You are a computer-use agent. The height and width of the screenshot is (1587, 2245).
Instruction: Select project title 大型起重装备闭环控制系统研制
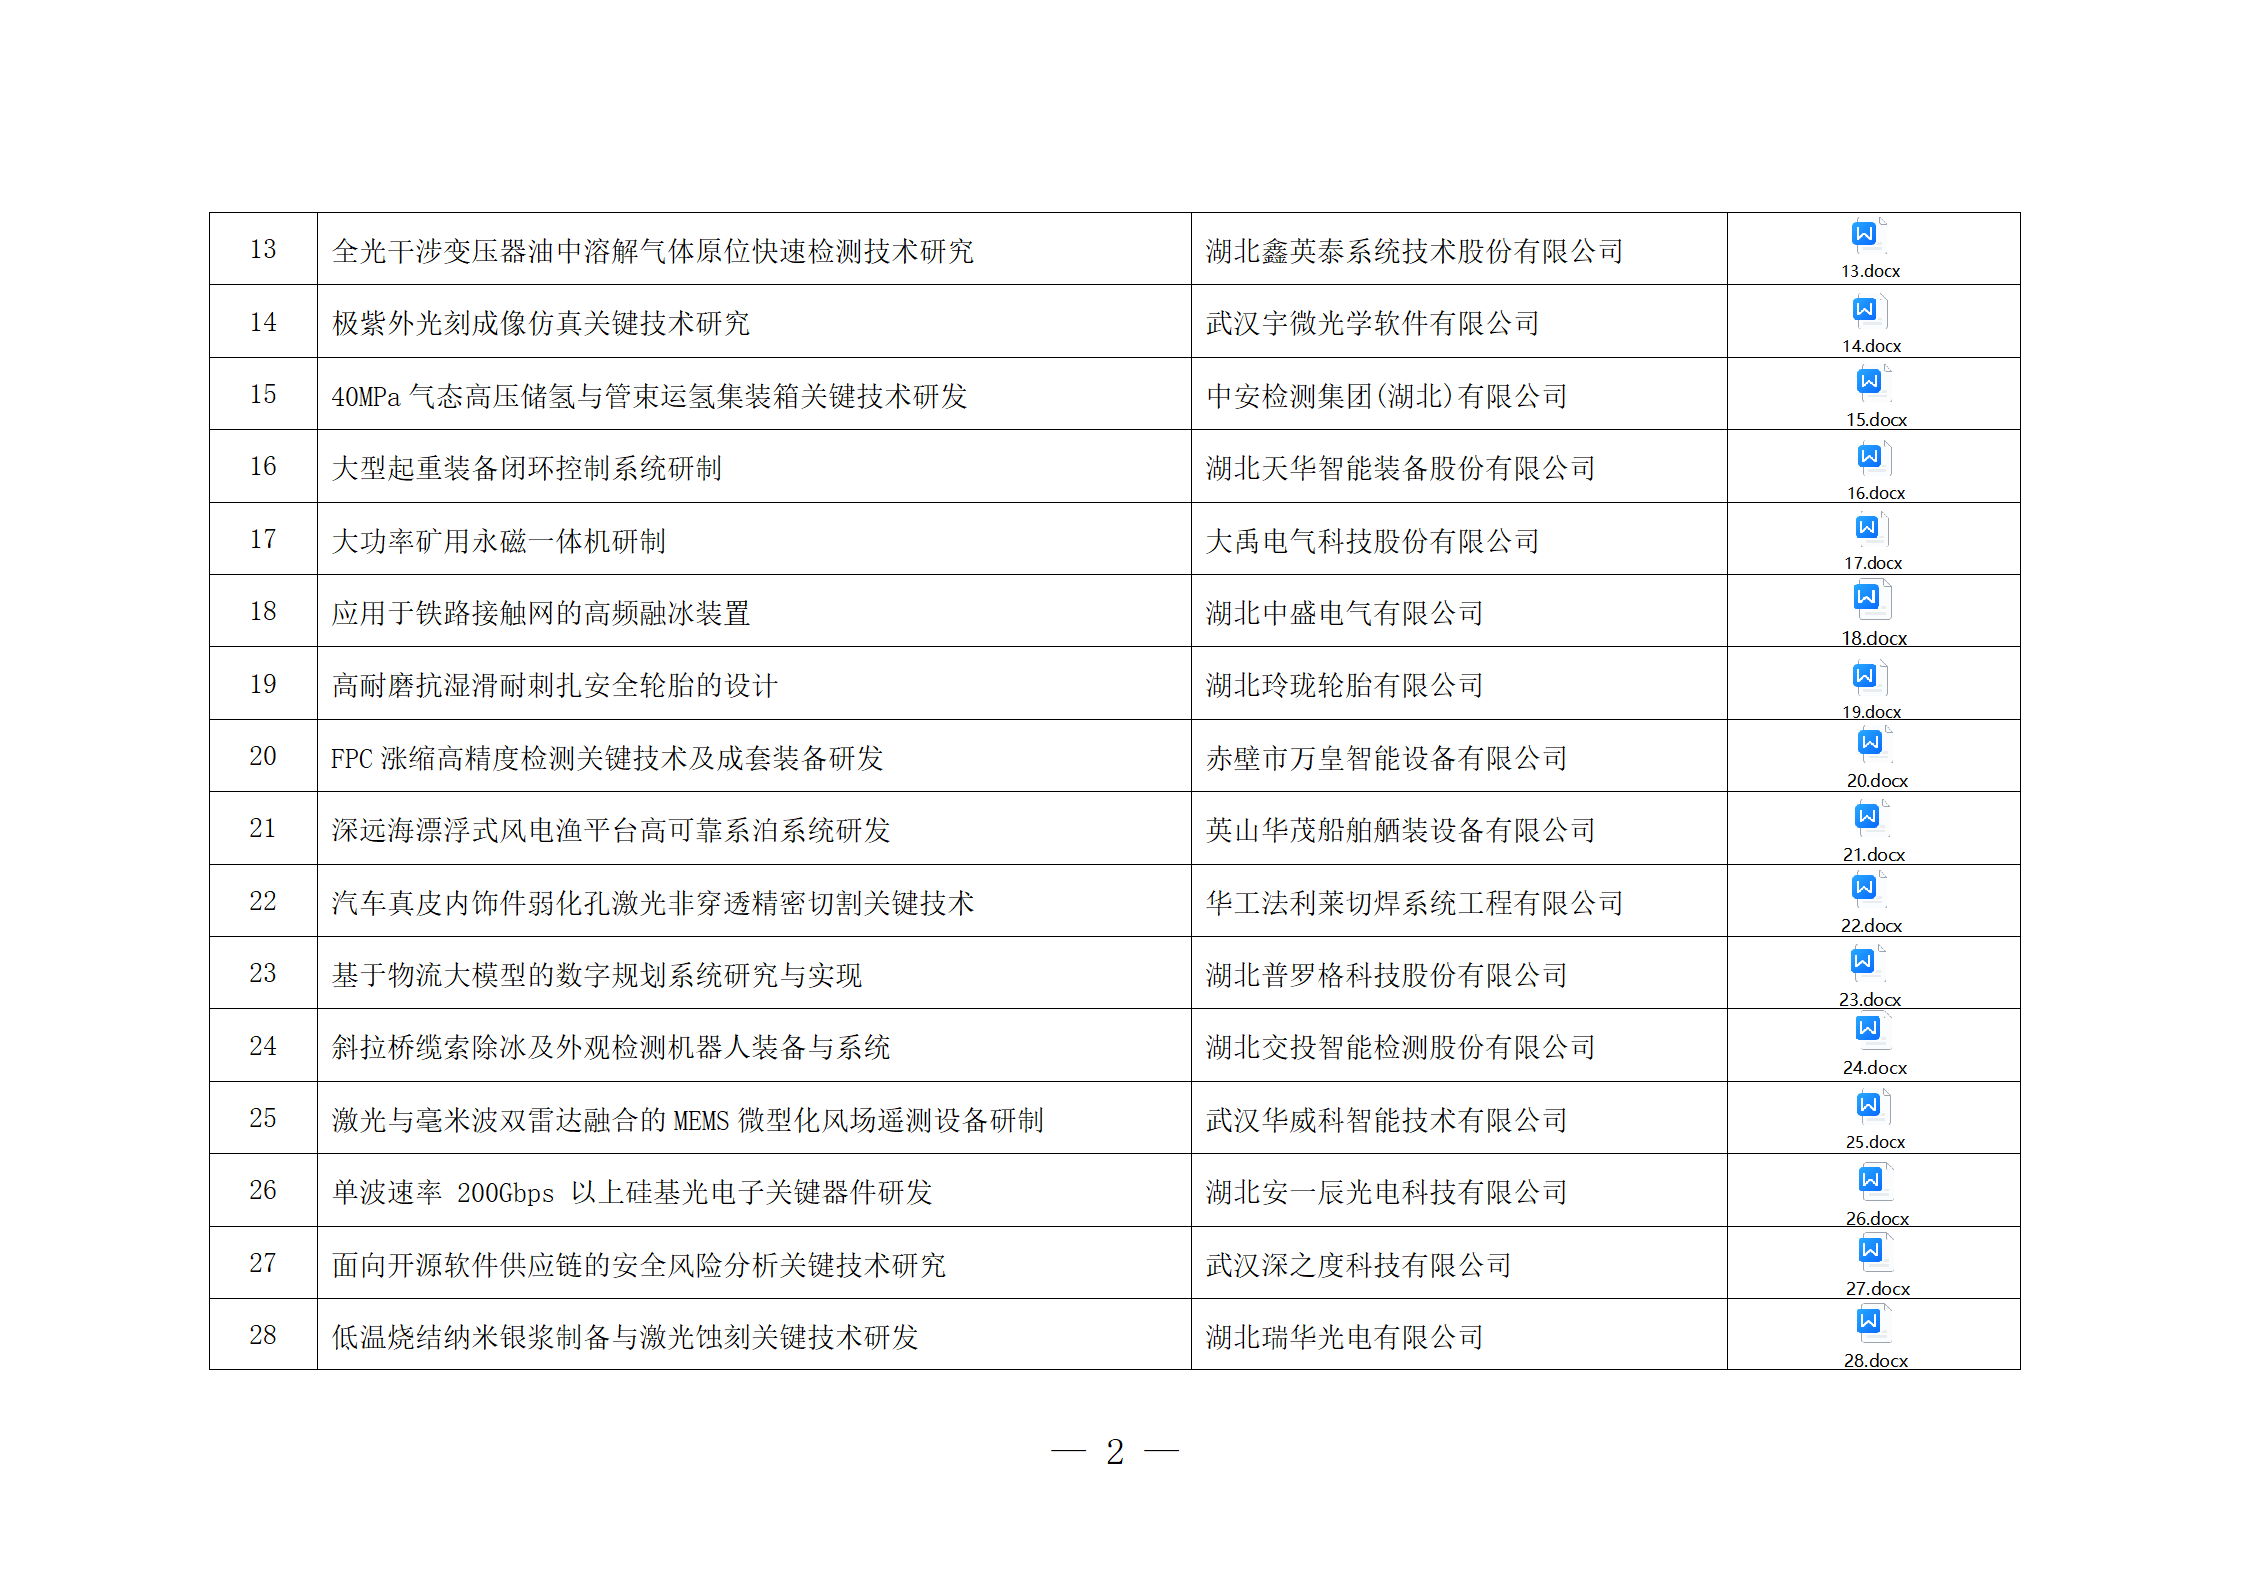[x=526, y=468]
